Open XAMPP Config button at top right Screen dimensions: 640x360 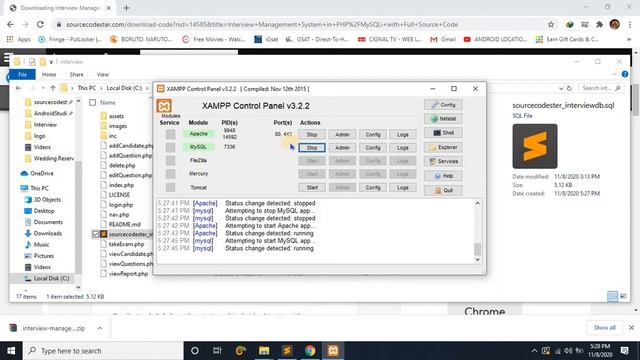click(x=443, y=105)
